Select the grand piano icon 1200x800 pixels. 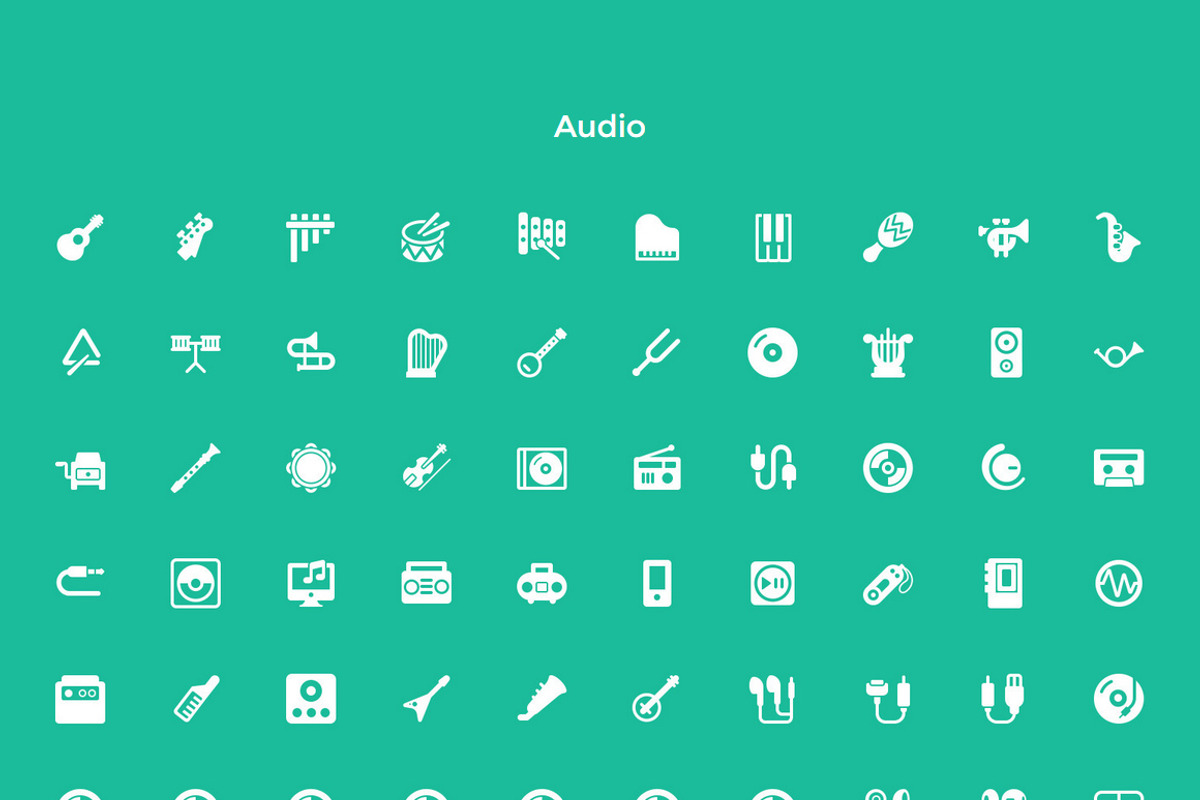[657, 237]
